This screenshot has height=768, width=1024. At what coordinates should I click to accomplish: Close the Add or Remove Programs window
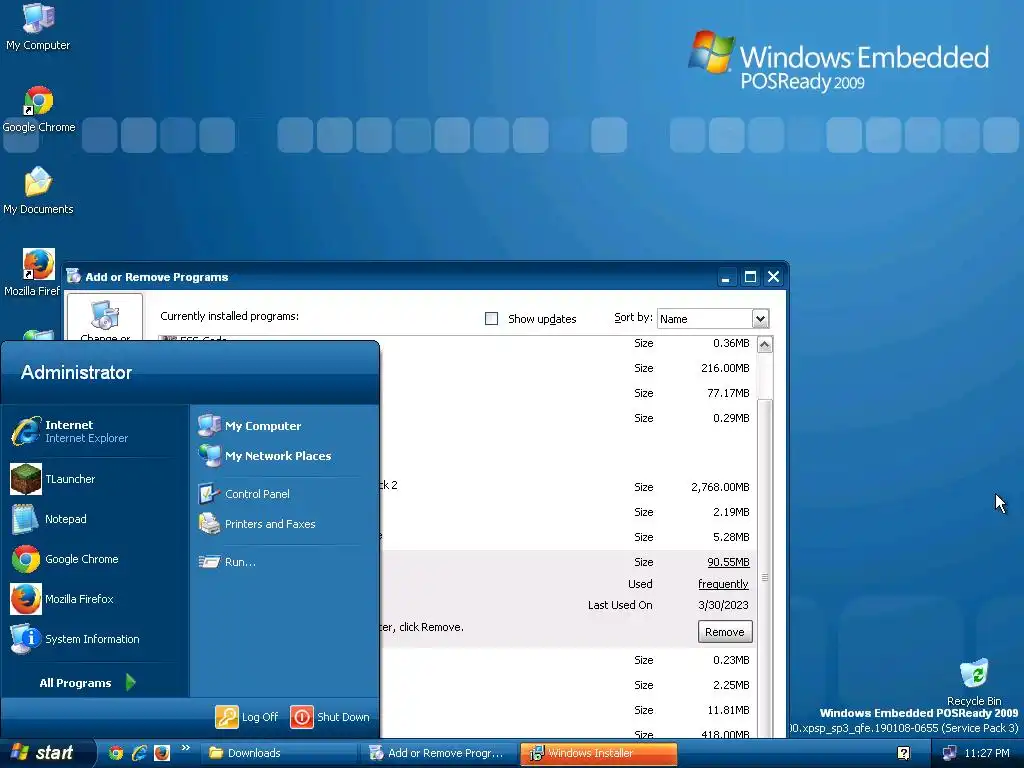(x=774, y=277)
